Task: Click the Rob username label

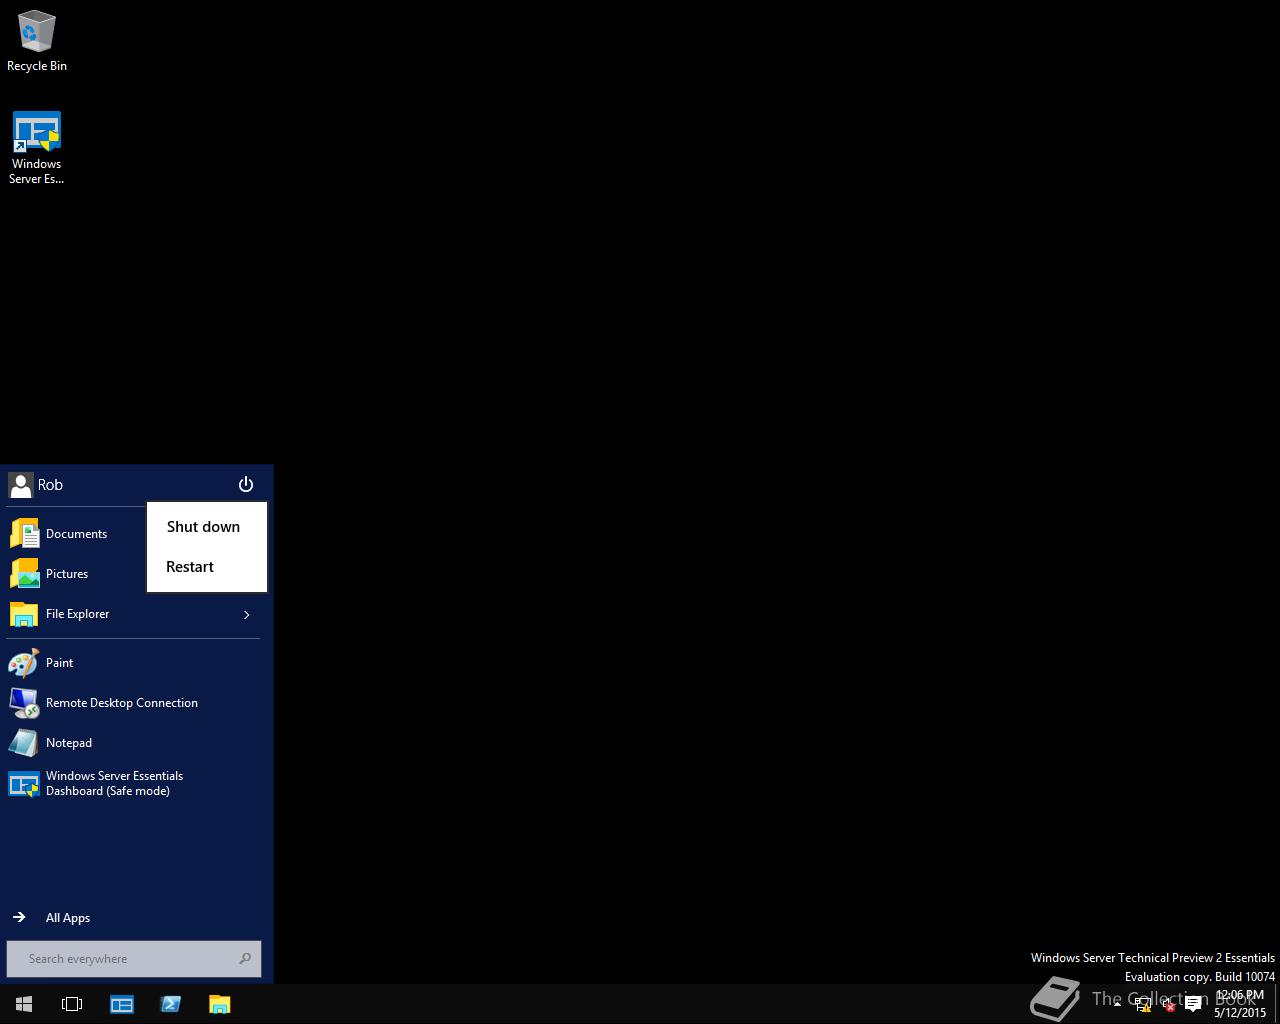Action: coord(50,485)
